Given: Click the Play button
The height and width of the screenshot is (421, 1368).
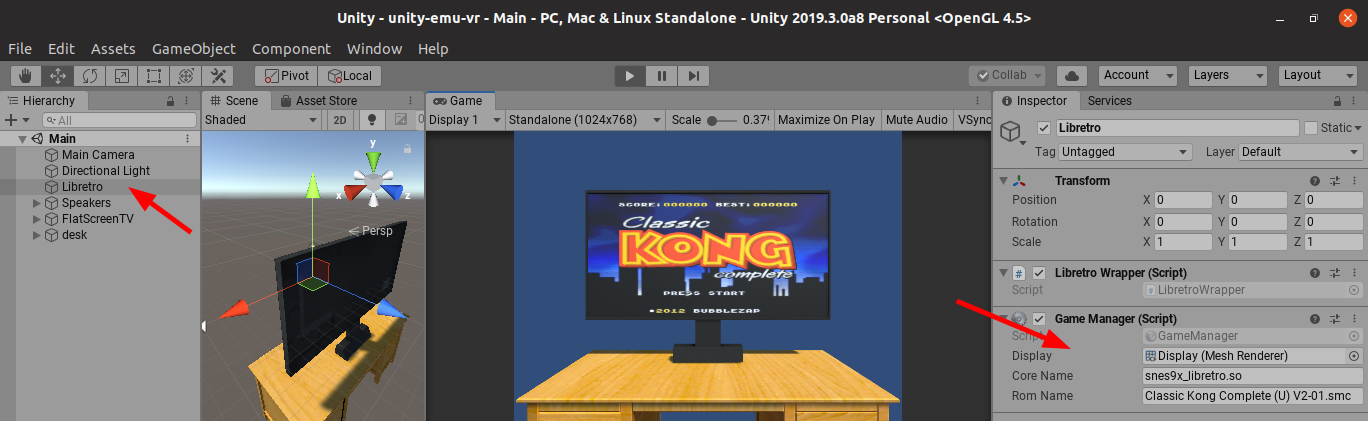Looking at the screenshot, I should coord(629,75).
